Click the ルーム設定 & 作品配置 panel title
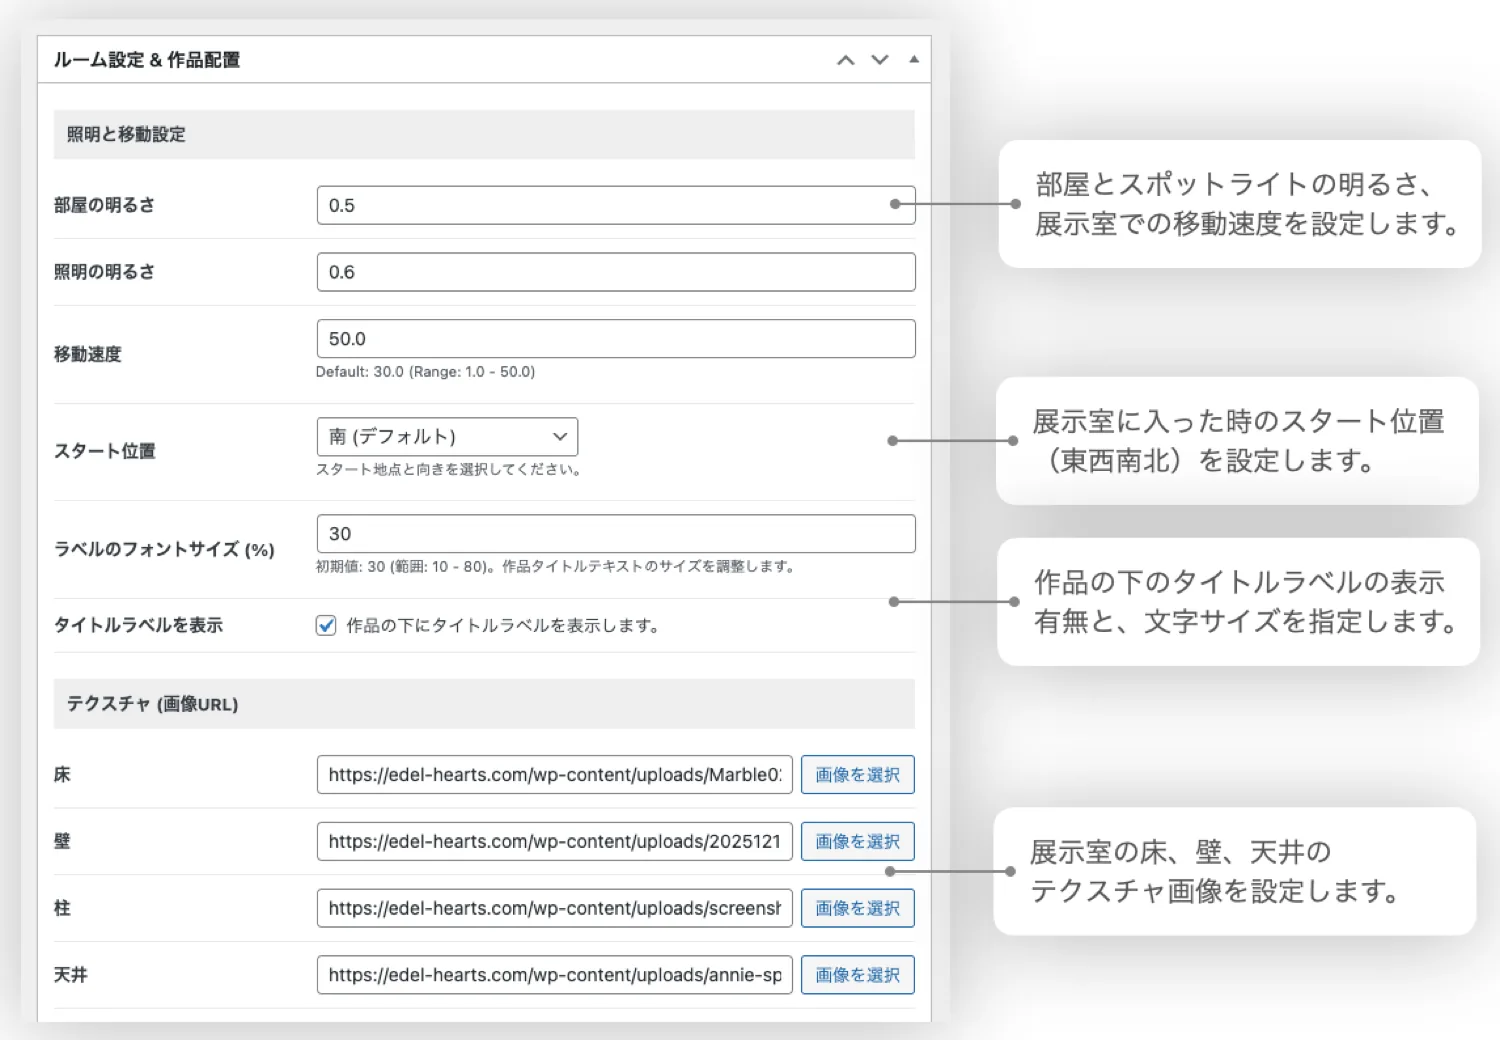 pos(147,60)
